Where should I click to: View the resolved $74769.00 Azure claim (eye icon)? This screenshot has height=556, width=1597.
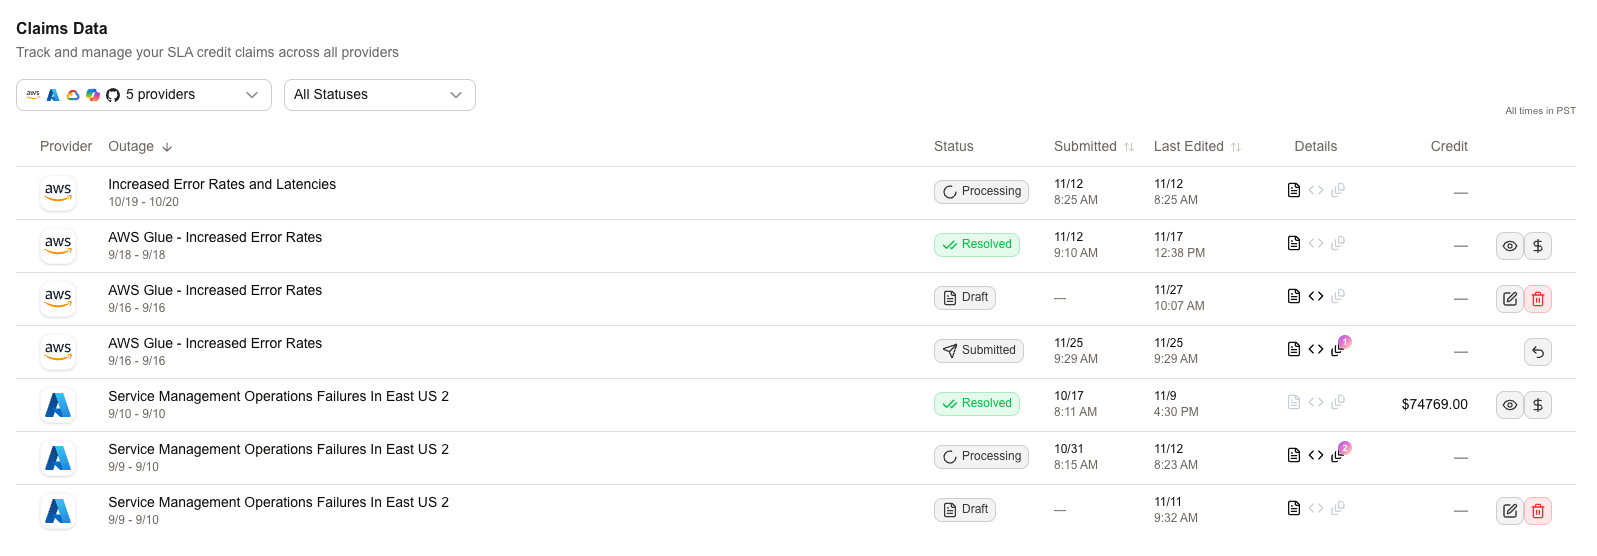pyautogui.click(x=1509, y=405)
